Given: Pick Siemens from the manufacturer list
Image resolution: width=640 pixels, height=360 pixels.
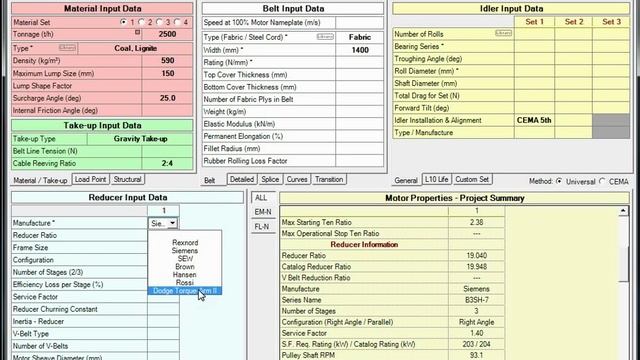Looking at the screenshot, I should click(185, 251).
